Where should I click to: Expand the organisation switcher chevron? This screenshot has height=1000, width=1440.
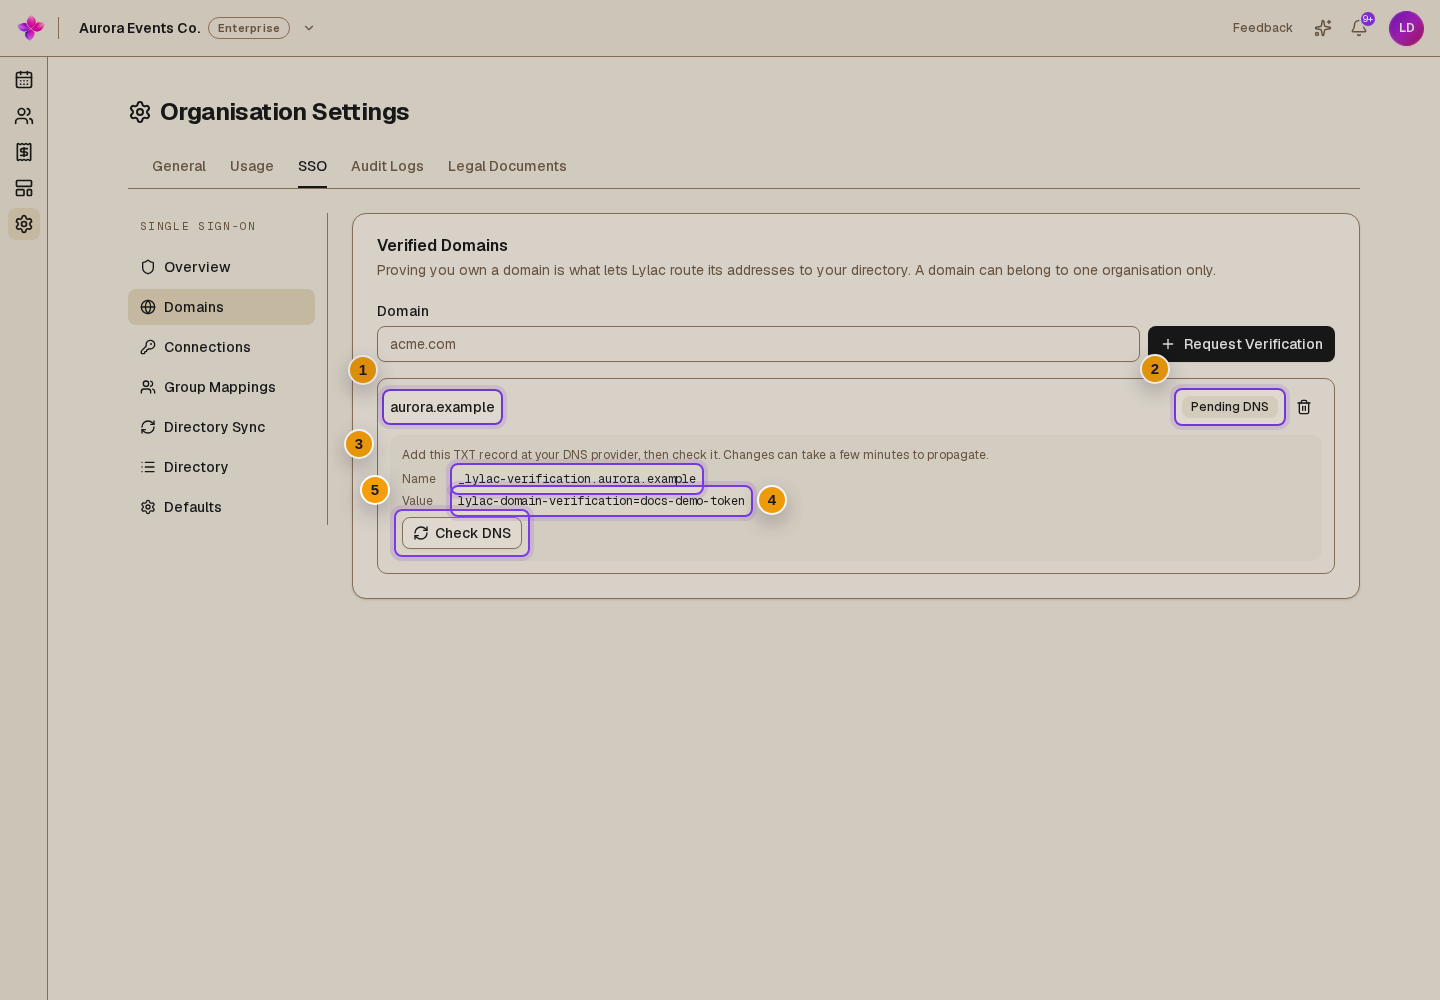pos(309,28)
